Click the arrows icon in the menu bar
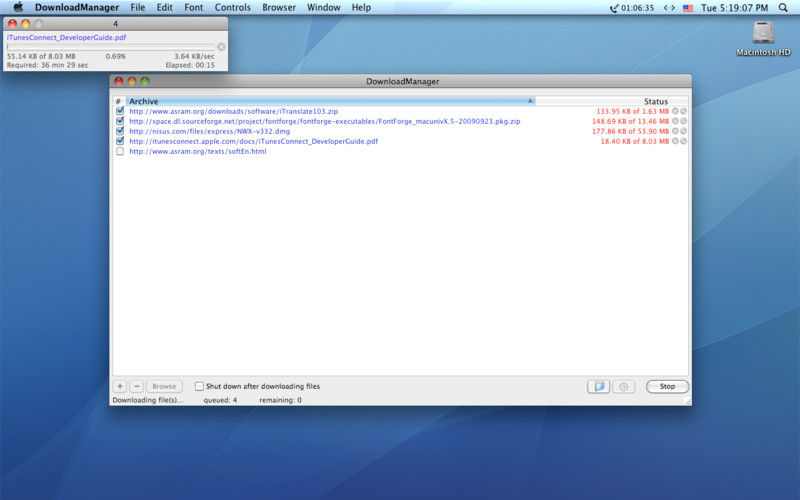 (669, 8)
